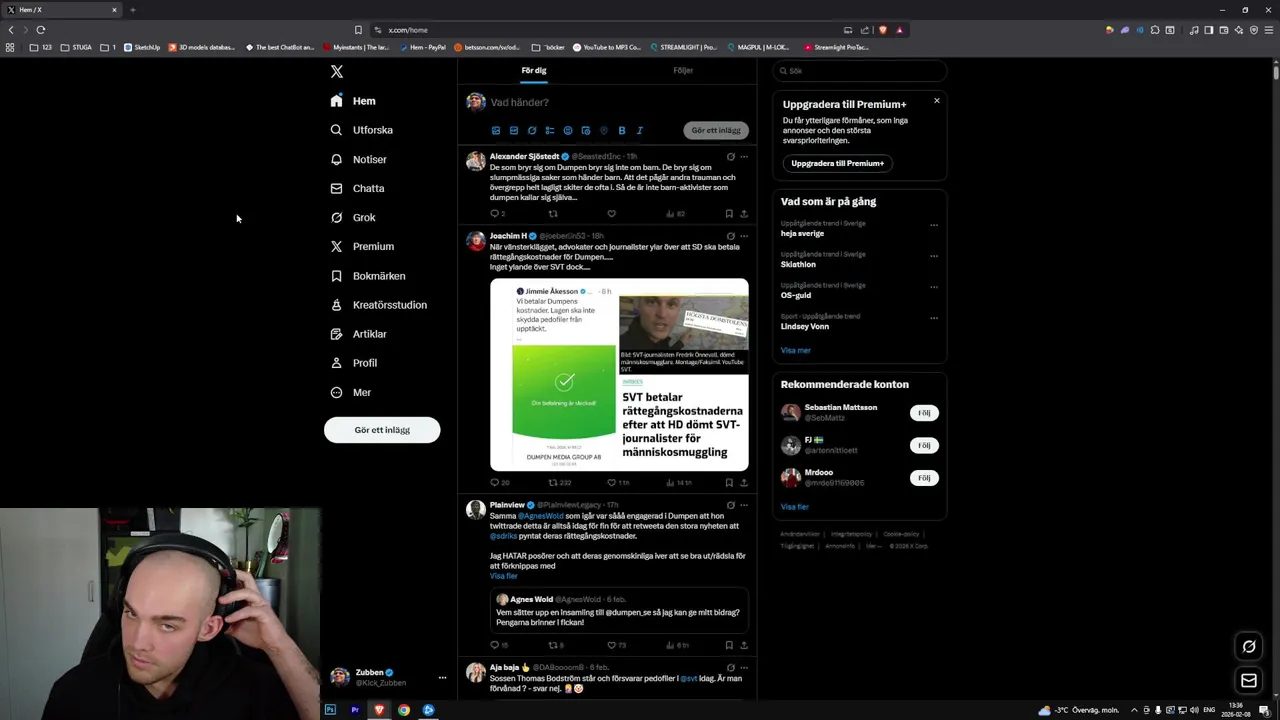Bookmark Joachim H's post
1280x720 pixels.
click(729, 482)
